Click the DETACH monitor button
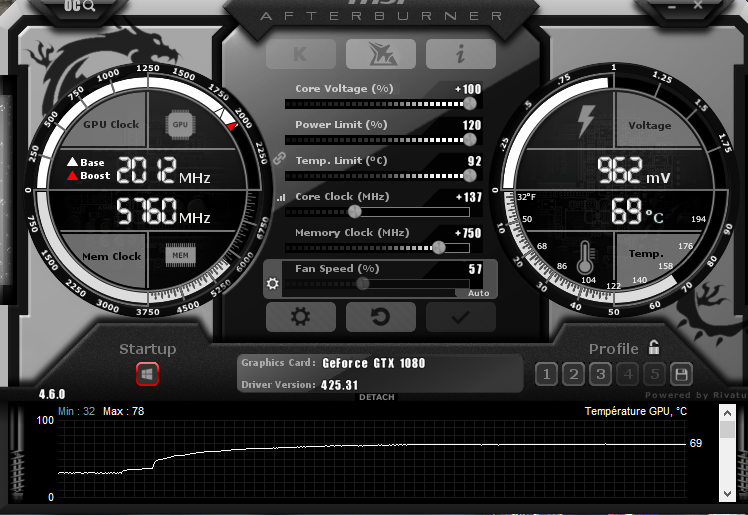This screenshot has width=748, height=515. tap(377, 397)
